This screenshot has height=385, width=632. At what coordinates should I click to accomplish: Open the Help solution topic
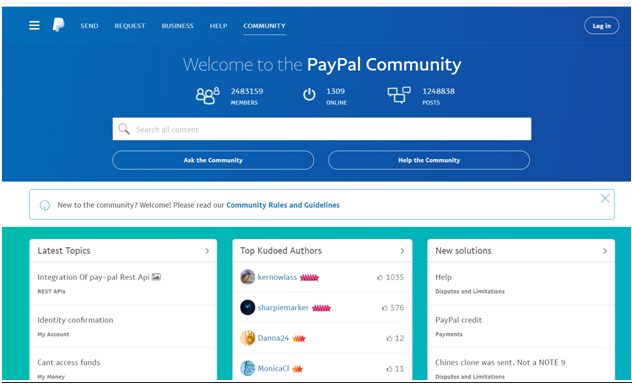pos(443,277)
